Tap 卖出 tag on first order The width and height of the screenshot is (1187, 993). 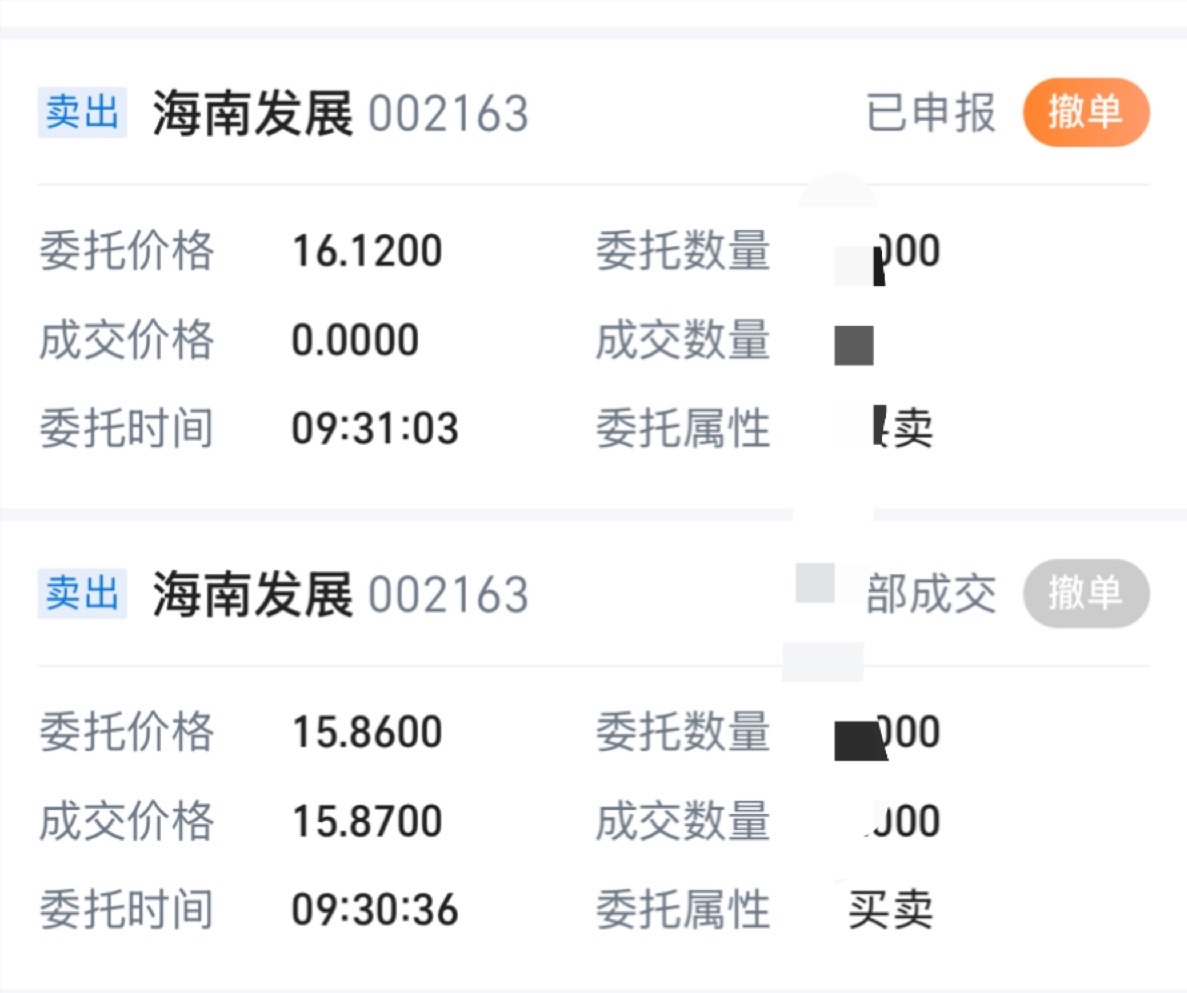click(82, 113)
